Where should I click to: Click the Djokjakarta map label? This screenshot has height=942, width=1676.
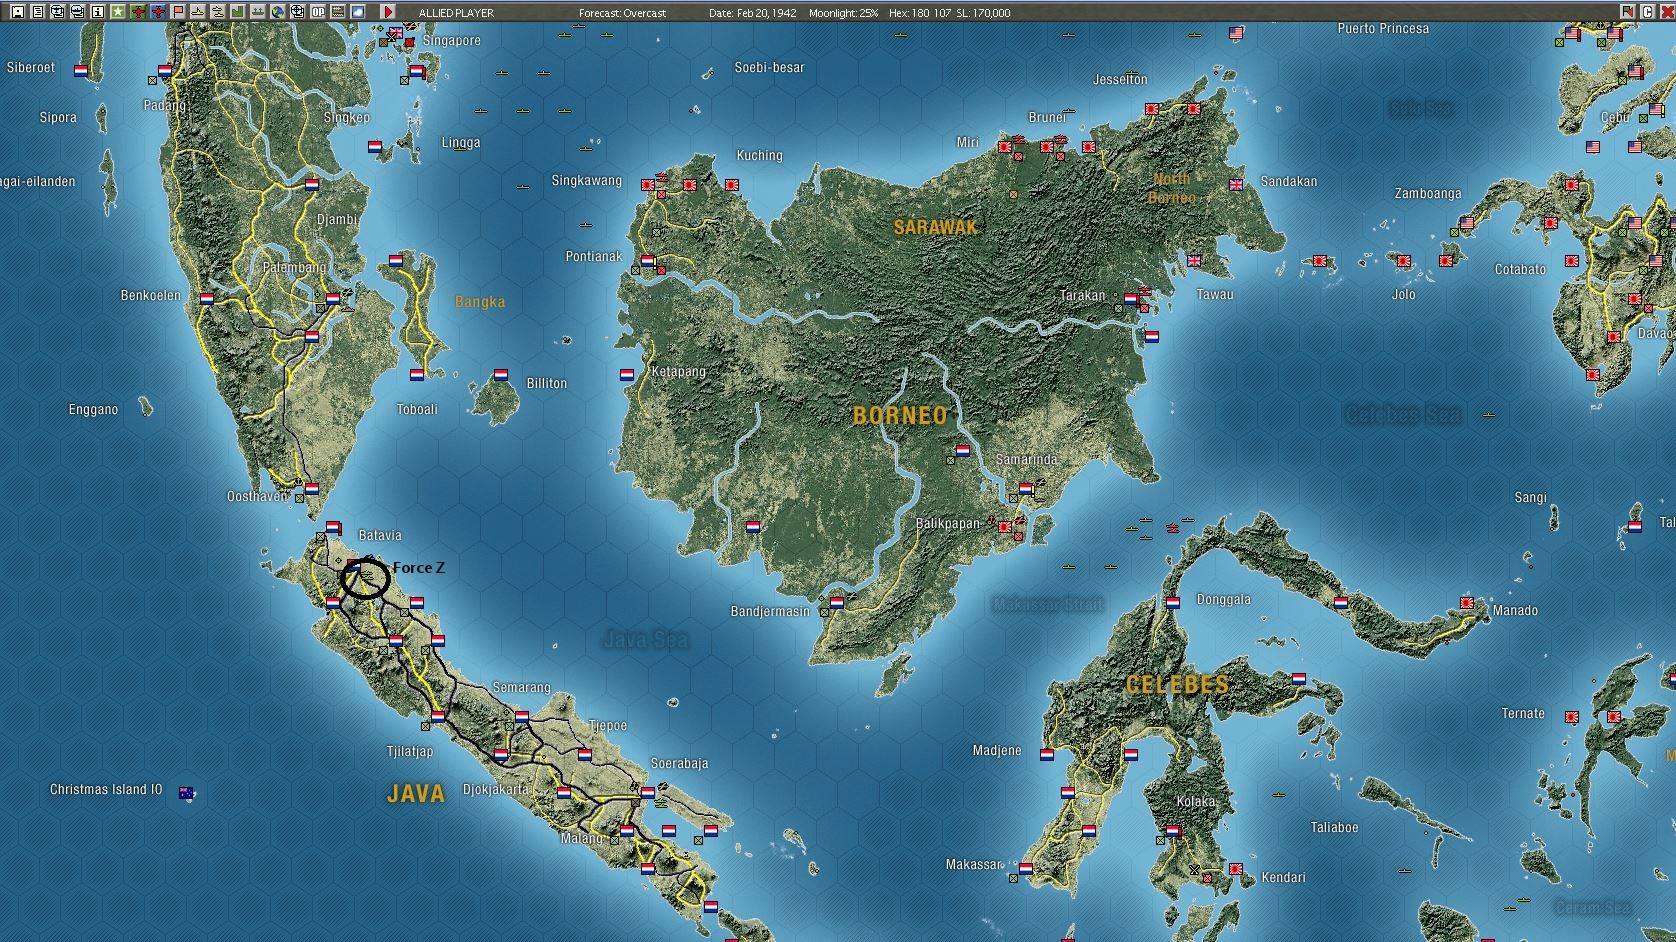point(495,789)
